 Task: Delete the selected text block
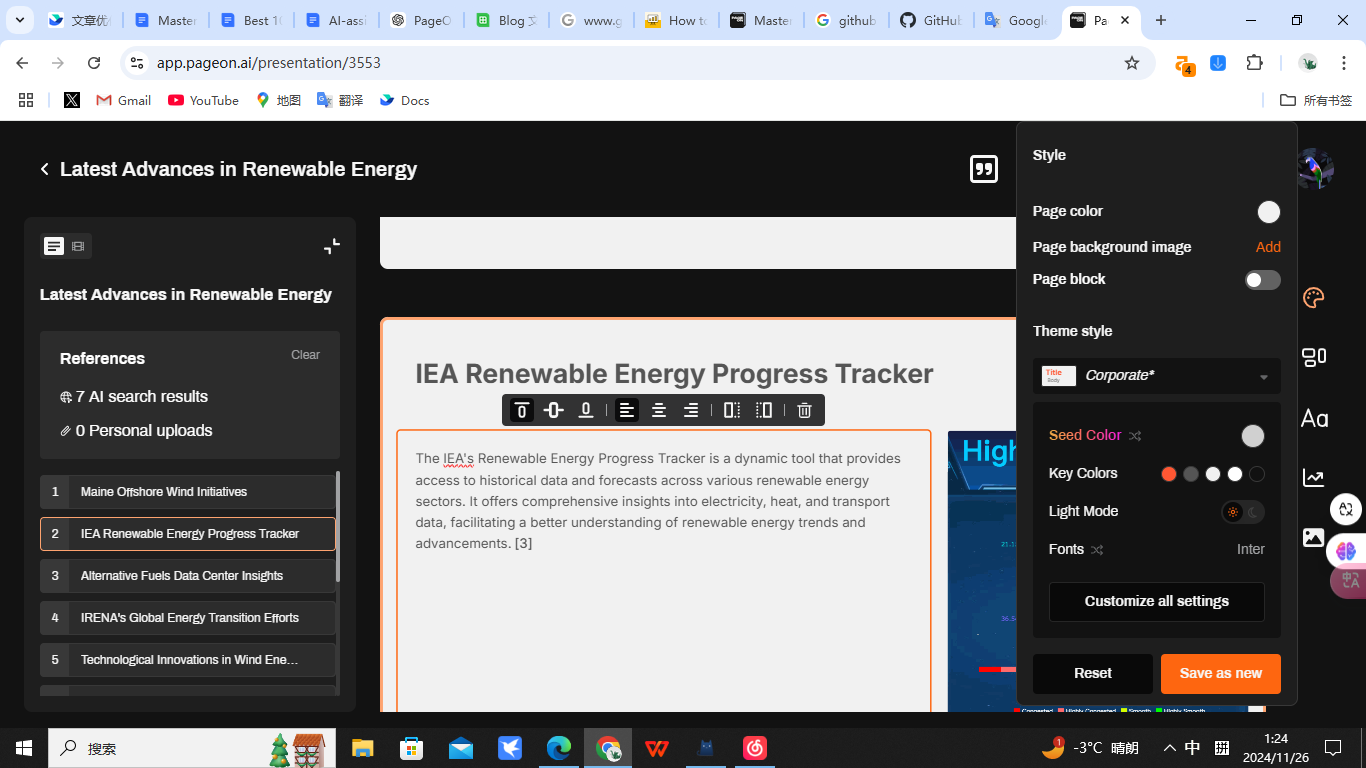point(804,410)
